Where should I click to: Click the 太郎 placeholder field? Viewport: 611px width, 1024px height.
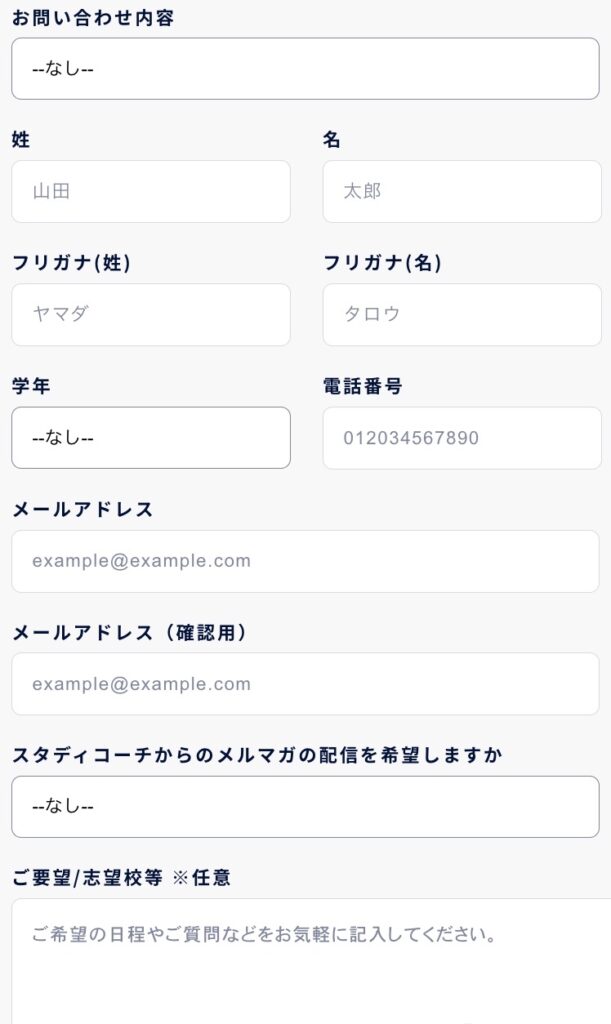461,191
